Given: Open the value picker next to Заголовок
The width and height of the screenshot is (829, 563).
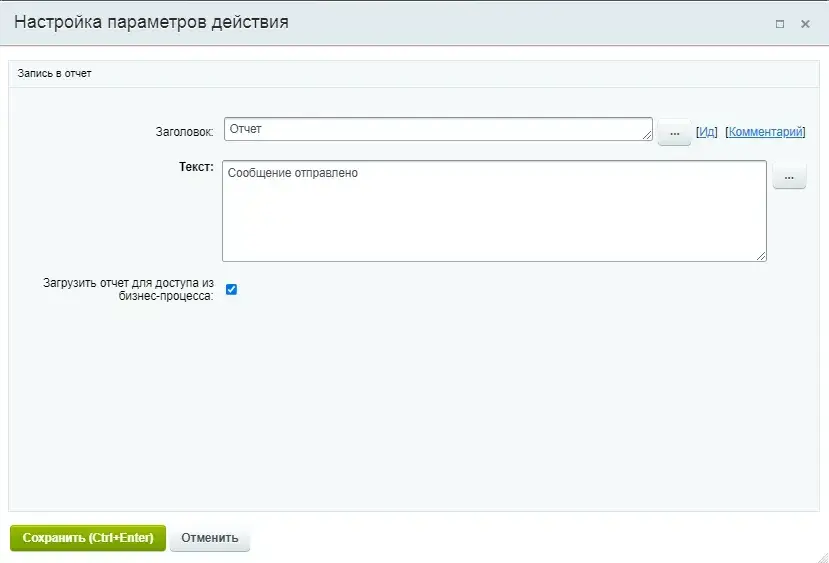Looking at the screenshot, I should [x=674, y=133].
